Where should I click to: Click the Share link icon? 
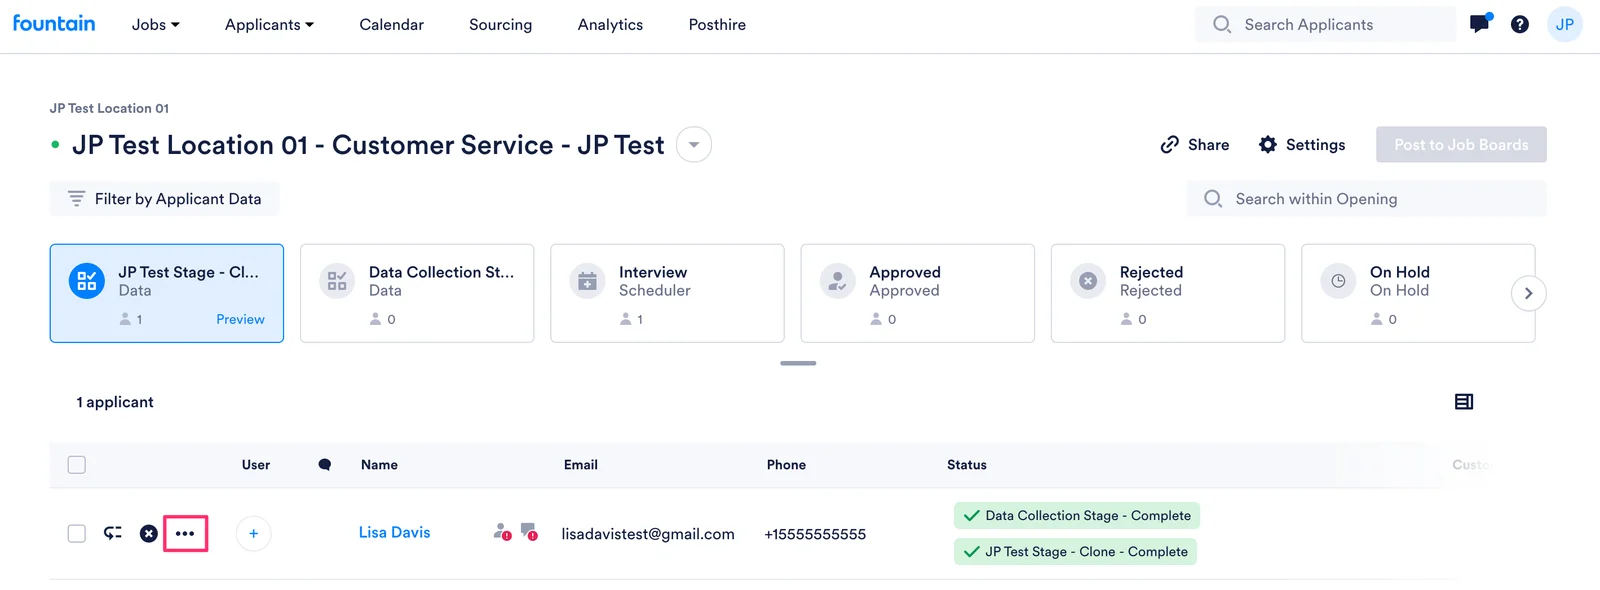coord(1169,145)
